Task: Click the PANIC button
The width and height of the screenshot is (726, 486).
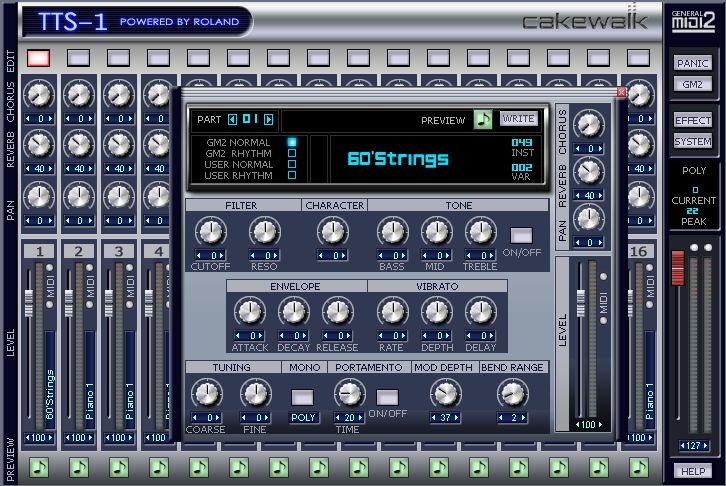Action: 693,63
